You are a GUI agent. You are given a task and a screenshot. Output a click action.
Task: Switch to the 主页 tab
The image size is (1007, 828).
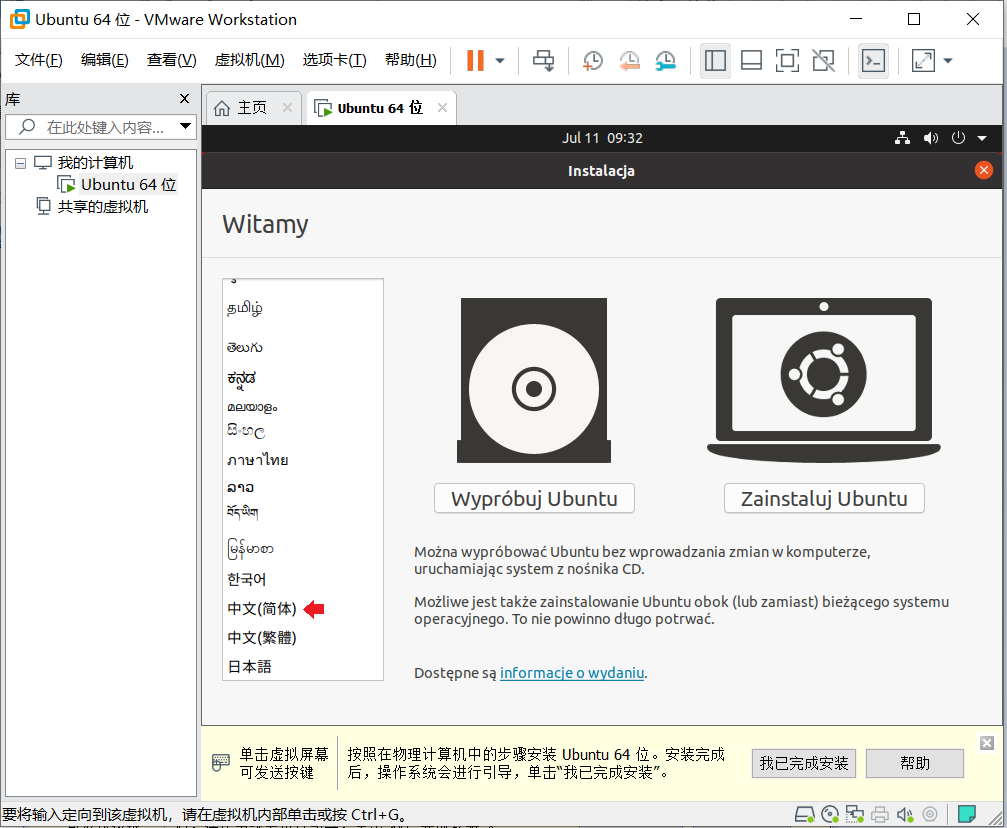click(253, 107)
